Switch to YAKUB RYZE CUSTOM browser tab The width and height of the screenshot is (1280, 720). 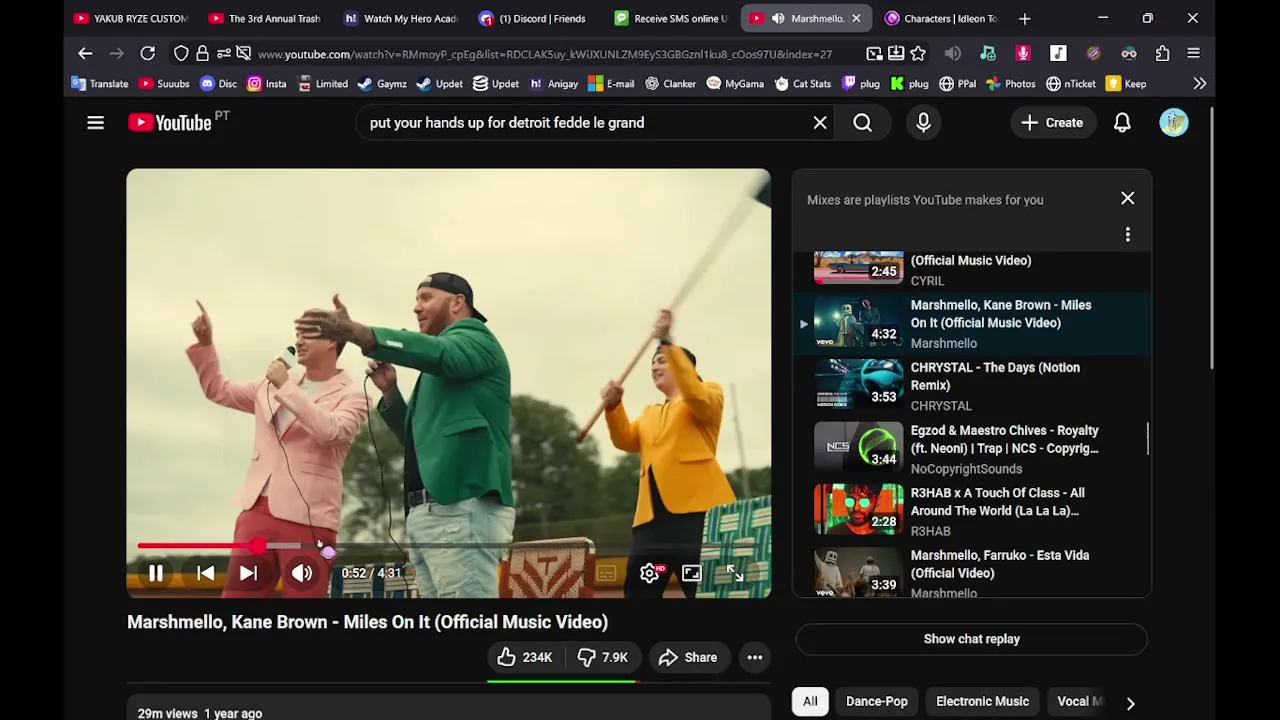point(131,18)
